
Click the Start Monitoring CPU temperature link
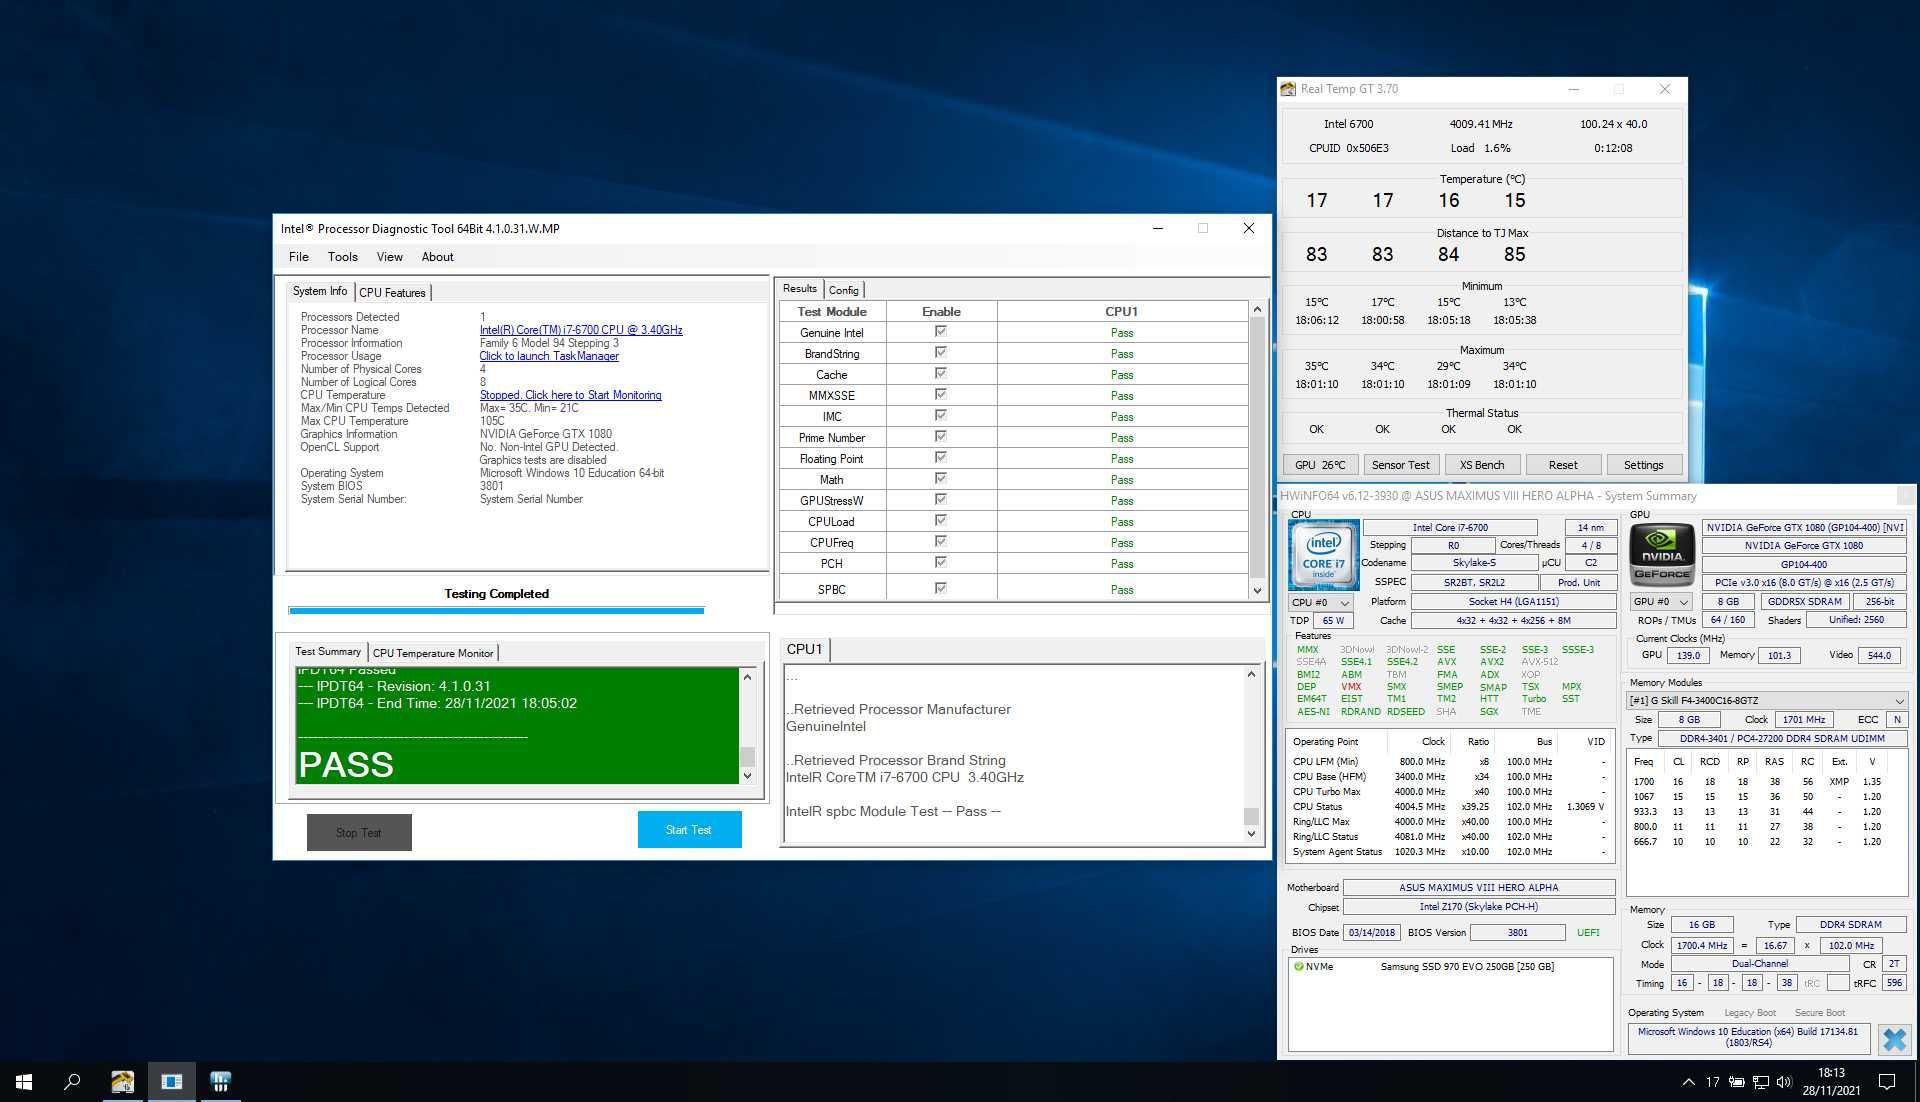coord(570,395)
